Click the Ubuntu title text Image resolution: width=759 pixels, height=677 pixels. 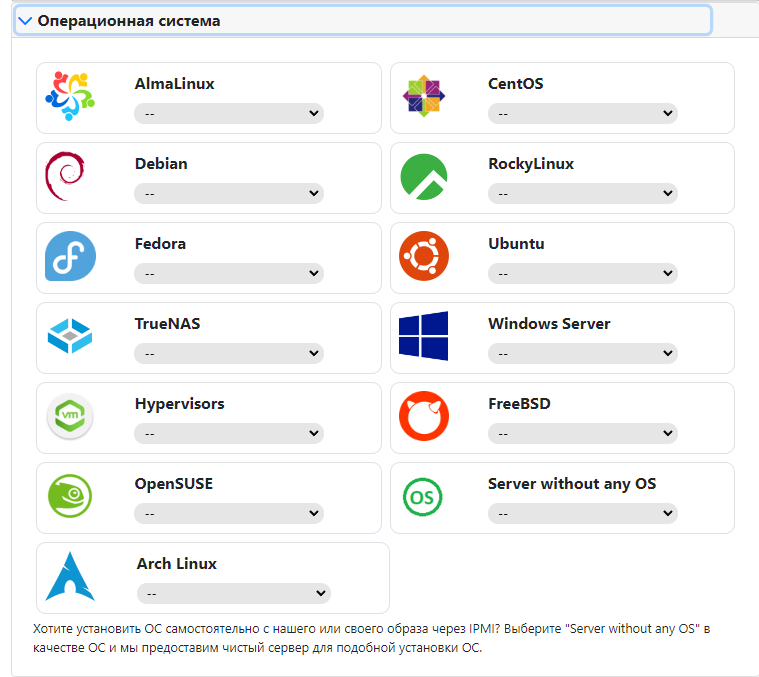[x=516, y=243]
